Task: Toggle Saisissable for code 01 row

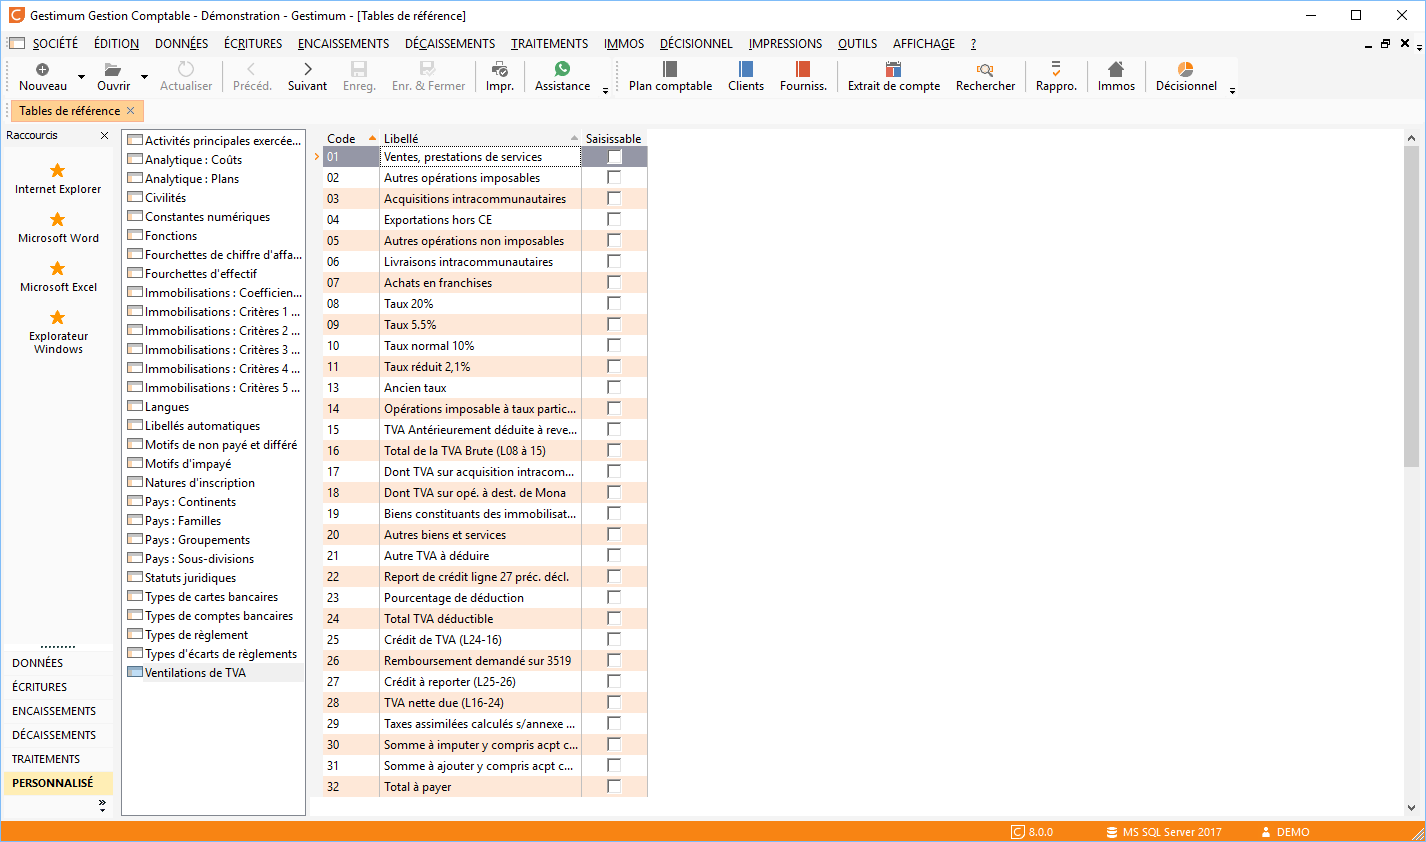Action: [614, 157]
